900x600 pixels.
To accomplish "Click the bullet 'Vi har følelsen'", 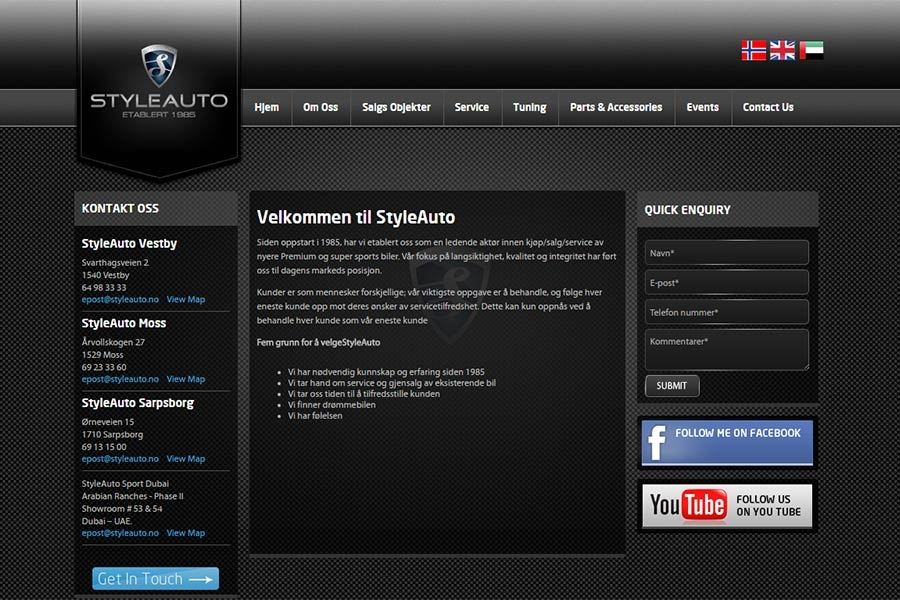I will [x=315, y=416].
